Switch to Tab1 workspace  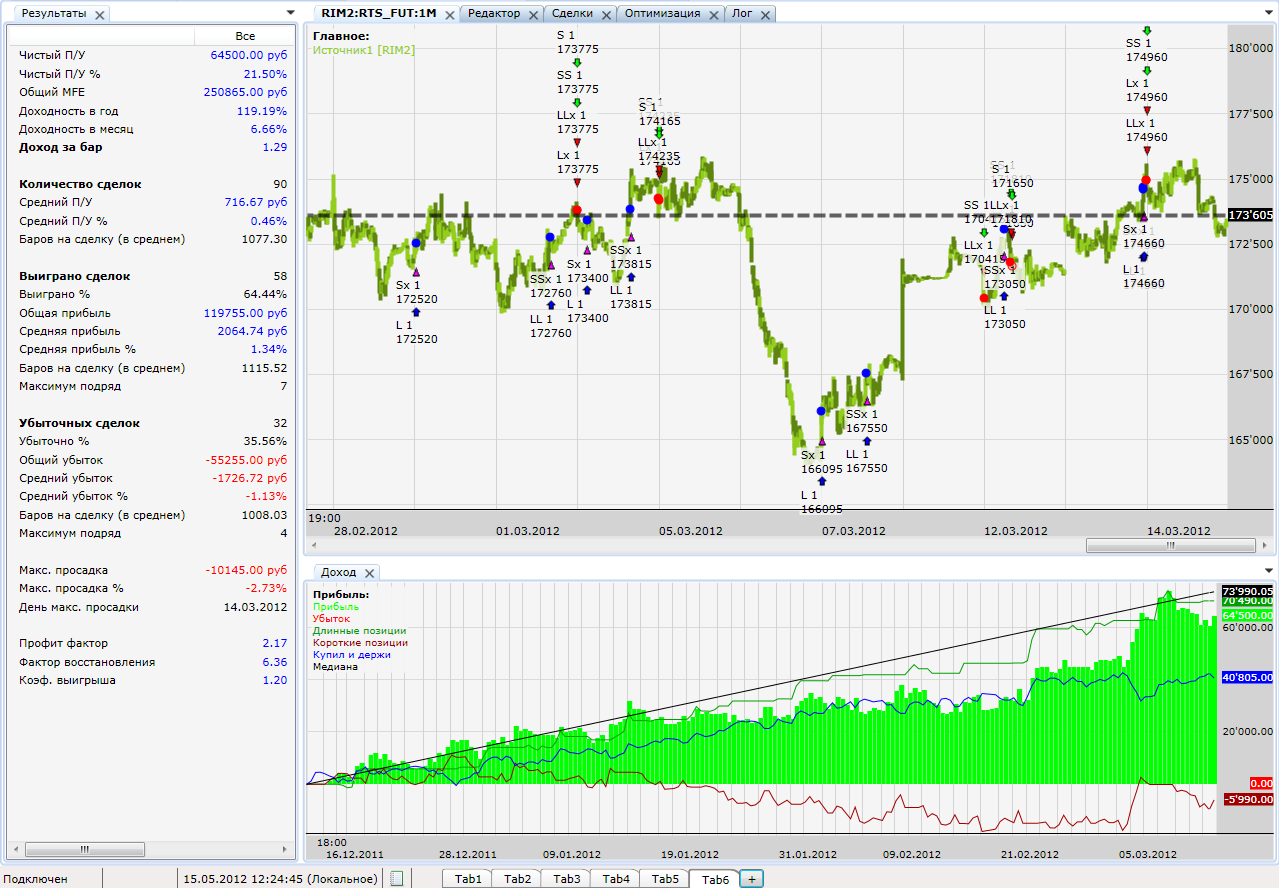coord(468,879)
